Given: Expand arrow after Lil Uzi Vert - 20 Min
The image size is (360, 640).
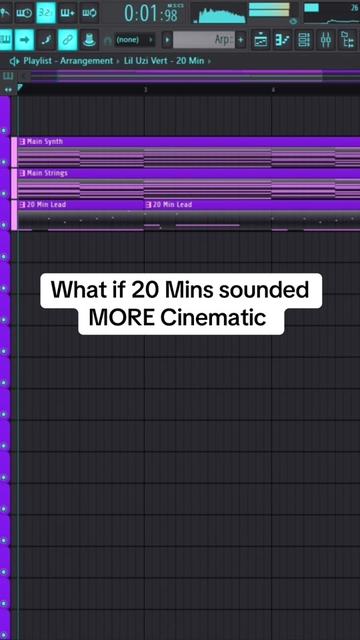Looking at the screenshot, I should [x=209, y=61].
